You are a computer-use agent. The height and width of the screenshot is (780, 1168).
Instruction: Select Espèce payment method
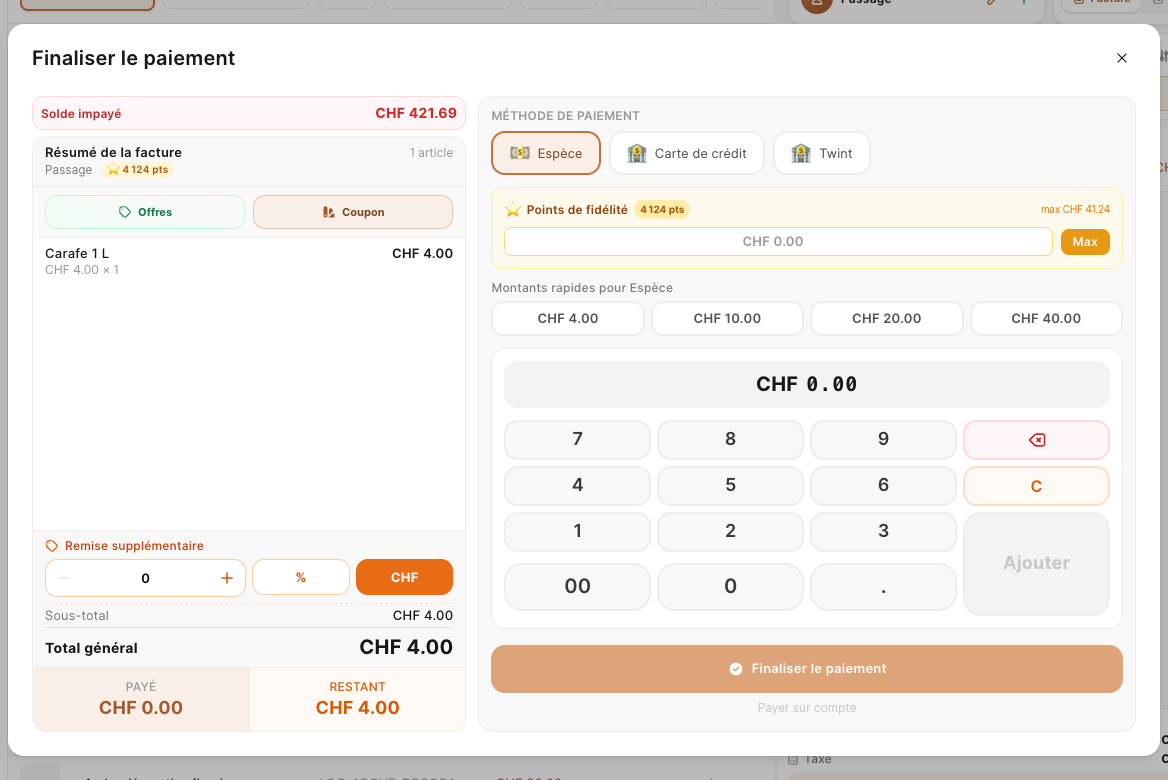pos(546,153)
